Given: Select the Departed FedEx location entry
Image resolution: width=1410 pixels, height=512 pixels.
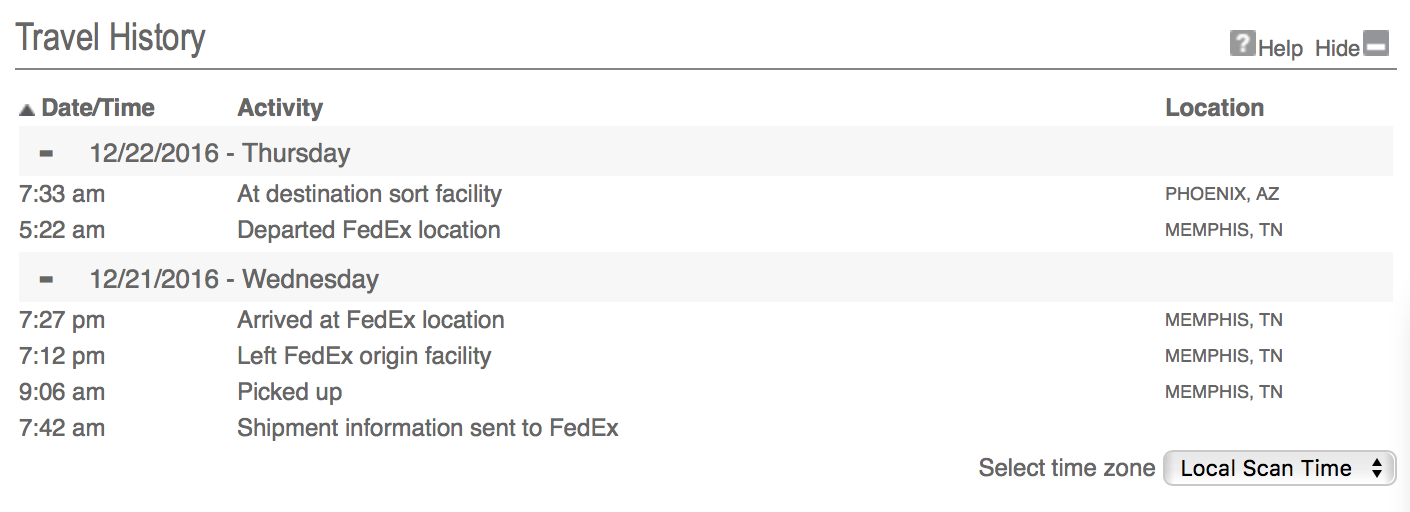Looking at the screenshot, I should point(368,230).
